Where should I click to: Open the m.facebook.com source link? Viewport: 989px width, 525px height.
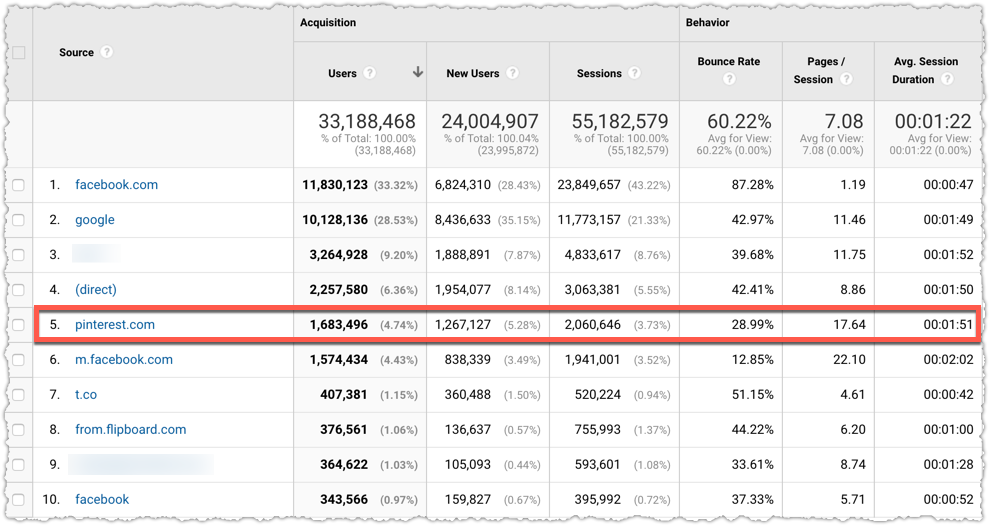pos(124,360)
